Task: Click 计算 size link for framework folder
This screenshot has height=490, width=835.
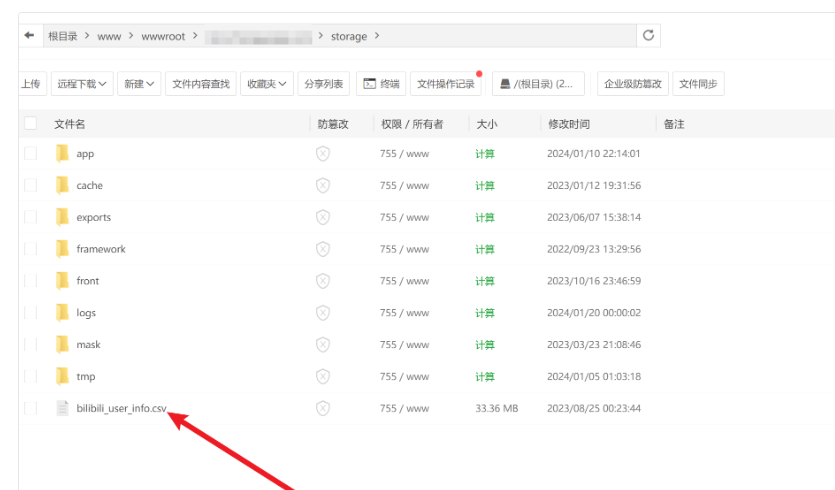Action: pyautogui.click(x=485, y=249)
